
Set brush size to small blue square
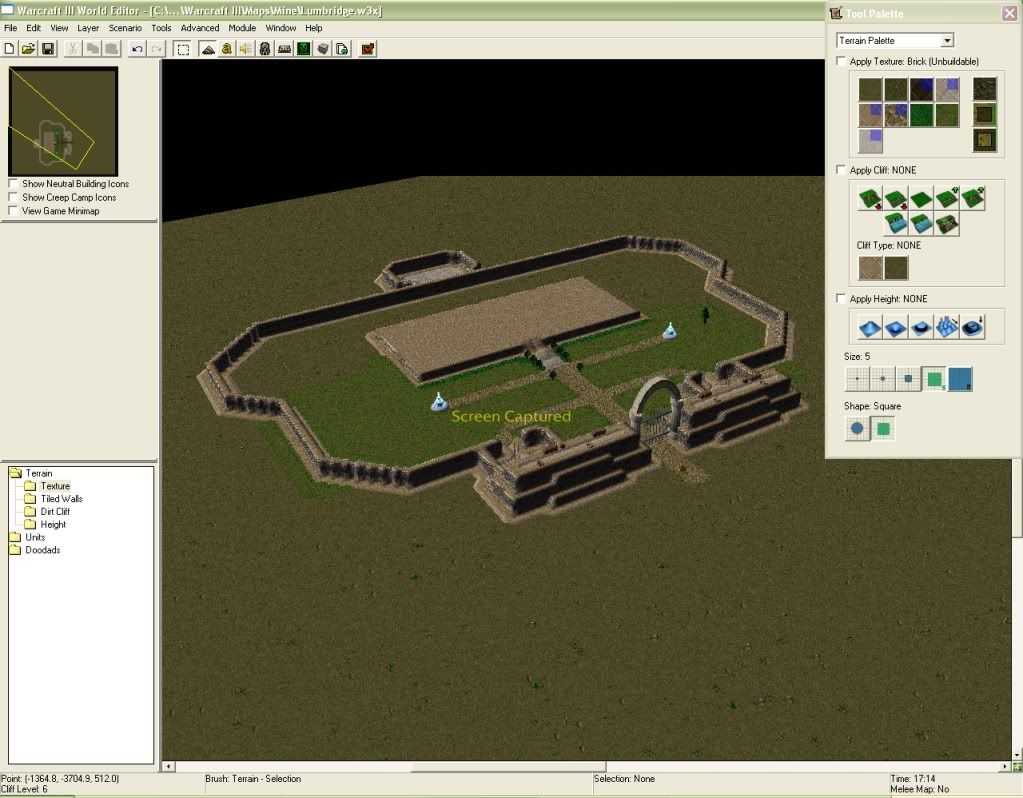point(908,378)
